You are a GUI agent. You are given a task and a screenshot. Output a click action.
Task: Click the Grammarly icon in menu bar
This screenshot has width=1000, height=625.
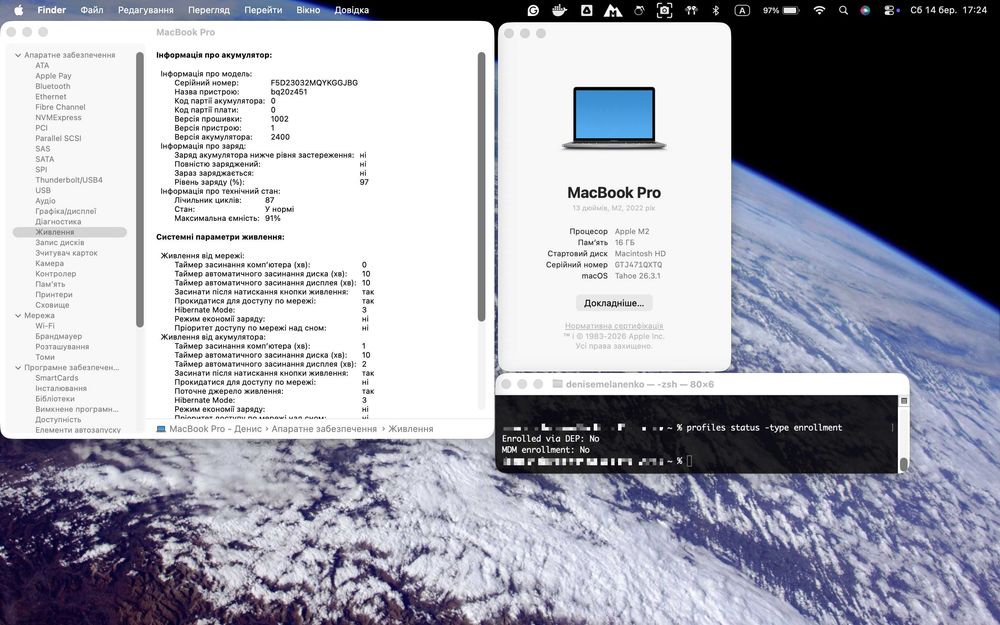[x=533, y=10]
